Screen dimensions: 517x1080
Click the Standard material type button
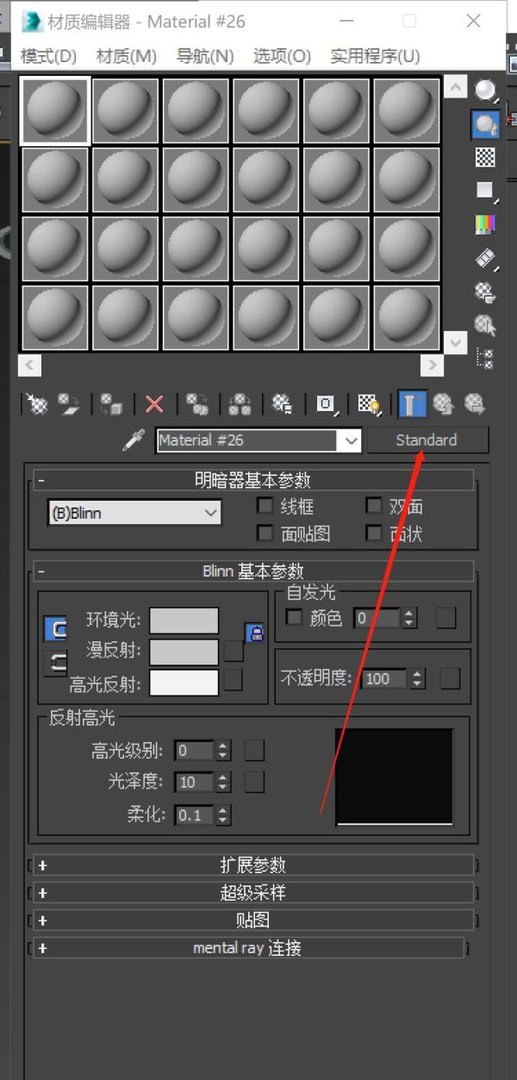[x=427, y=440]
